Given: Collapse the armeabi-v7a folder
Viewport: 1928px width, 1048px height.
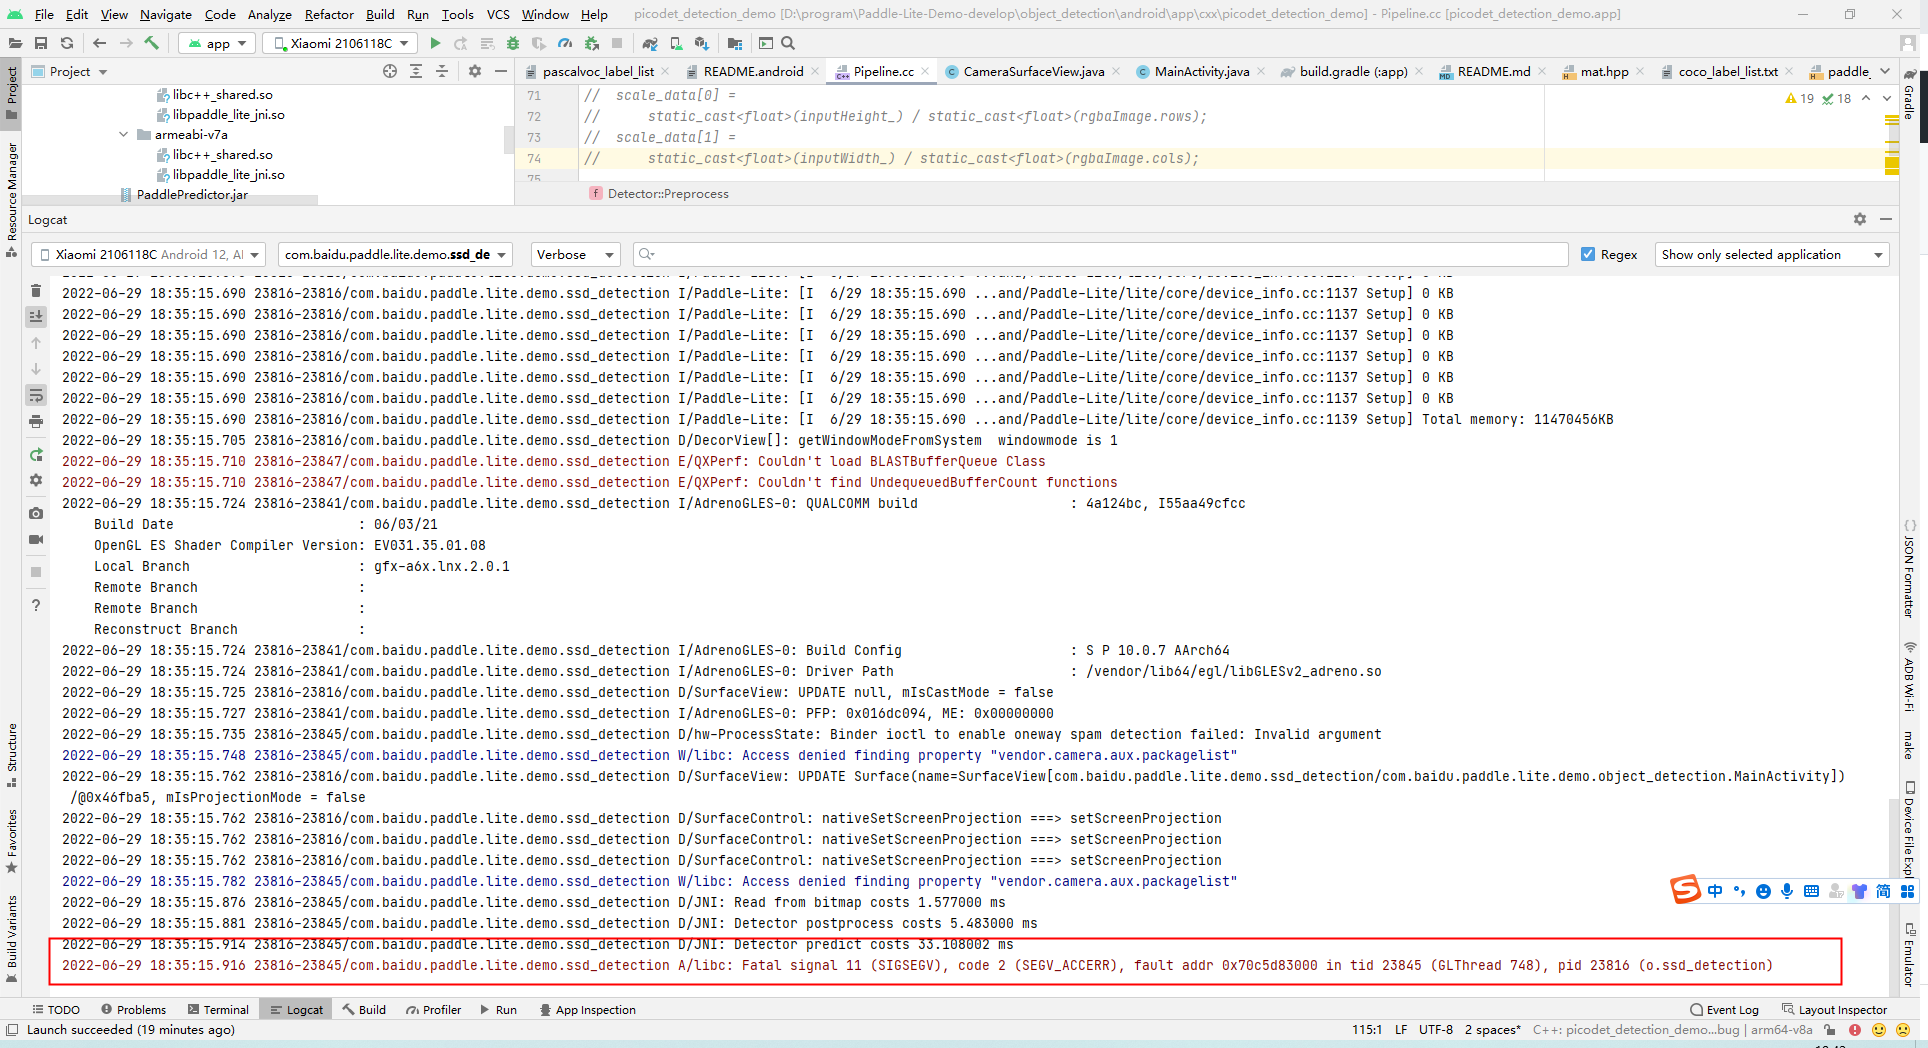Looking at the screenshot, I should (123, 134).
